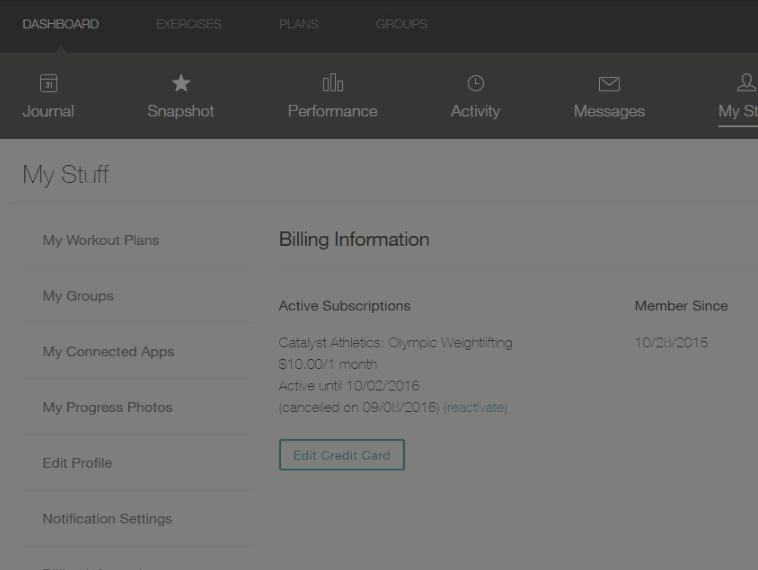
Task: Click the Catalyst Athletics subscription name
Action: 395,343
